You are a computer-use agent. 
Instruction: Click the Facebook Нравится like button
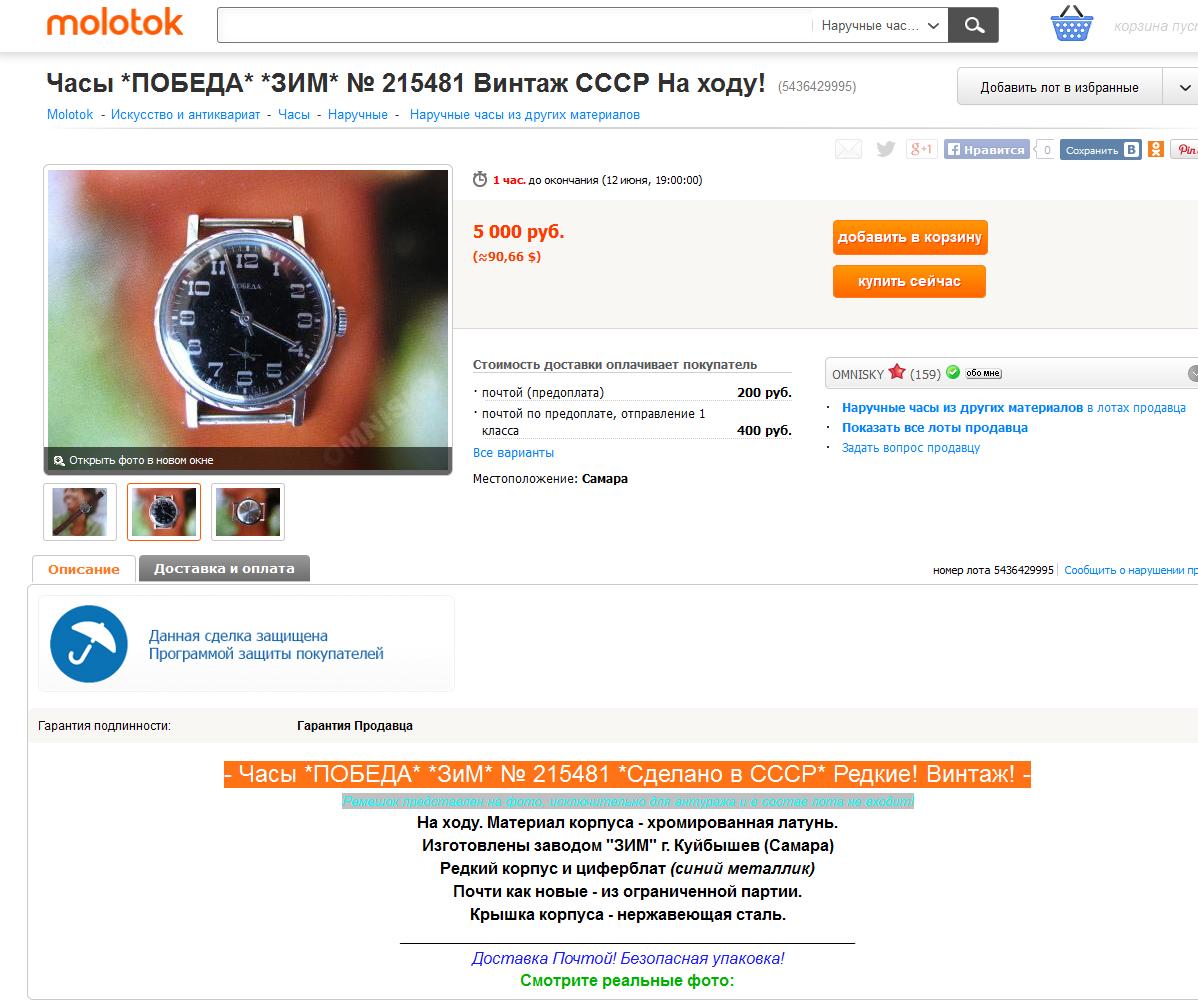pyautogui.click(x=986, y=150)
